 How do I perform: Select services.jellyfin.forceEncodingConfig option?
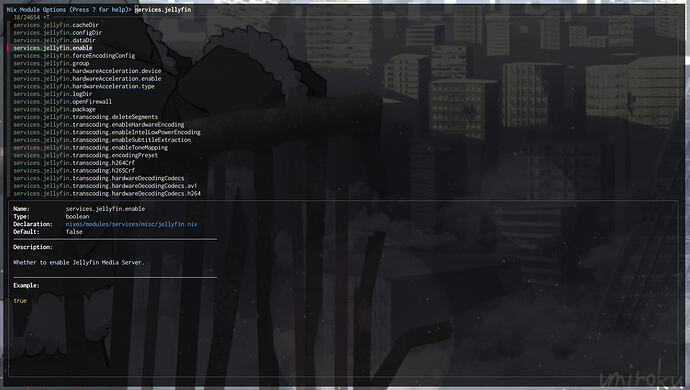tap(74, 56)
